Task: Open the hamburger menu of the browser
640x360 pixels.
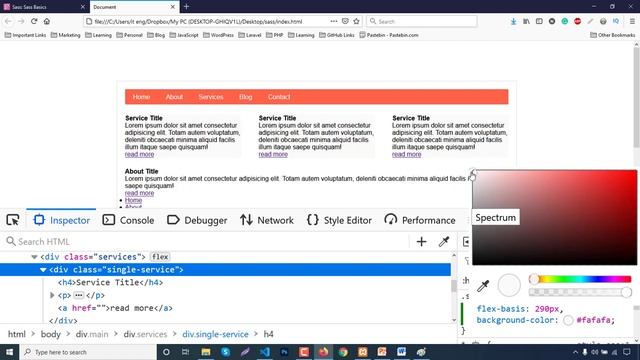Action: pos(632,21)
